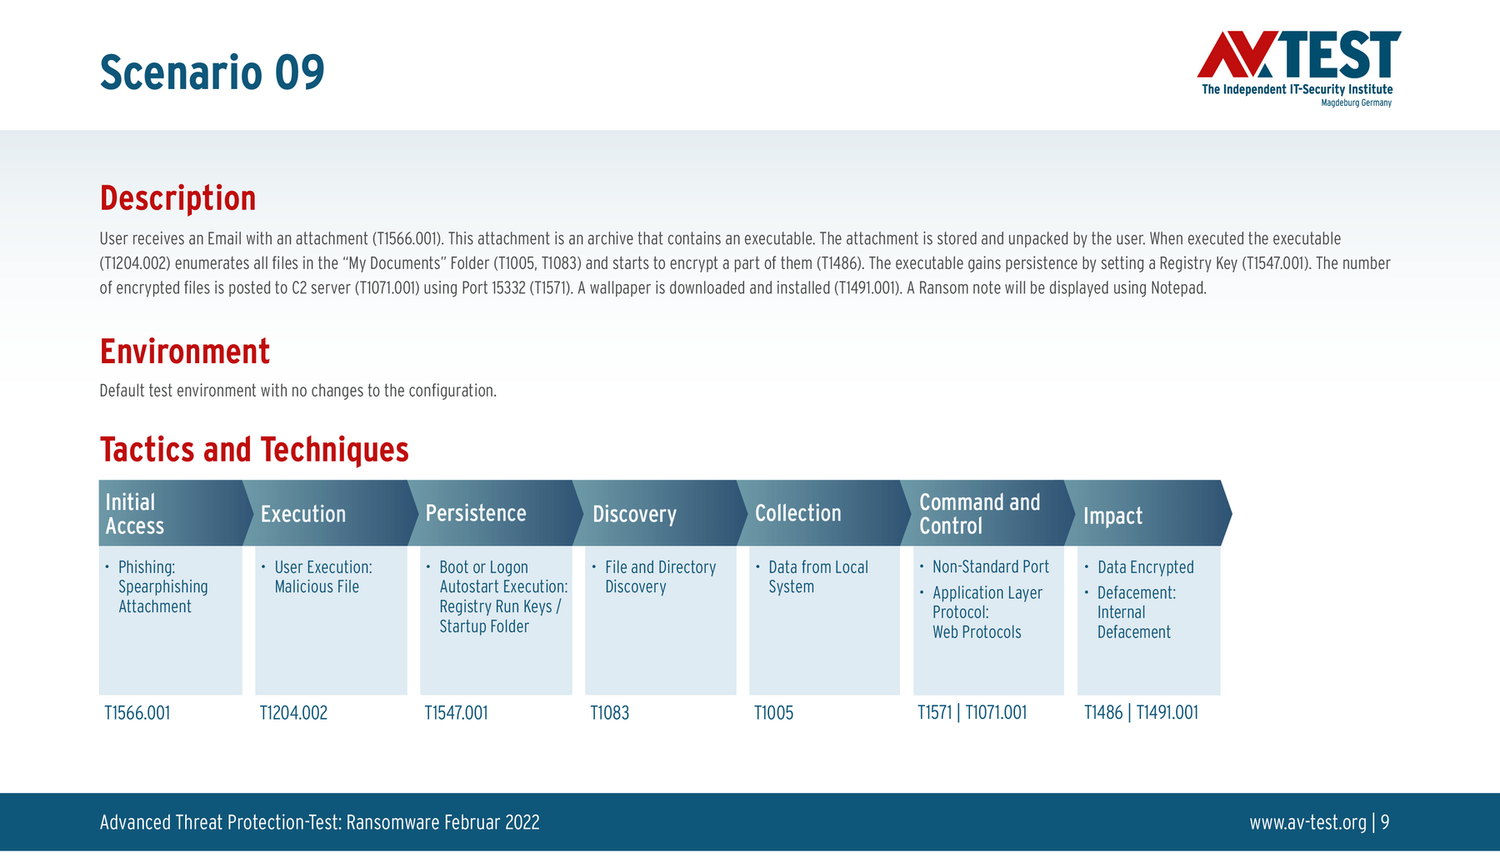The width and height of the screenshot is (1500, 868).
Task: Click Data from Local System entry
Action: [x=818, y=577]
